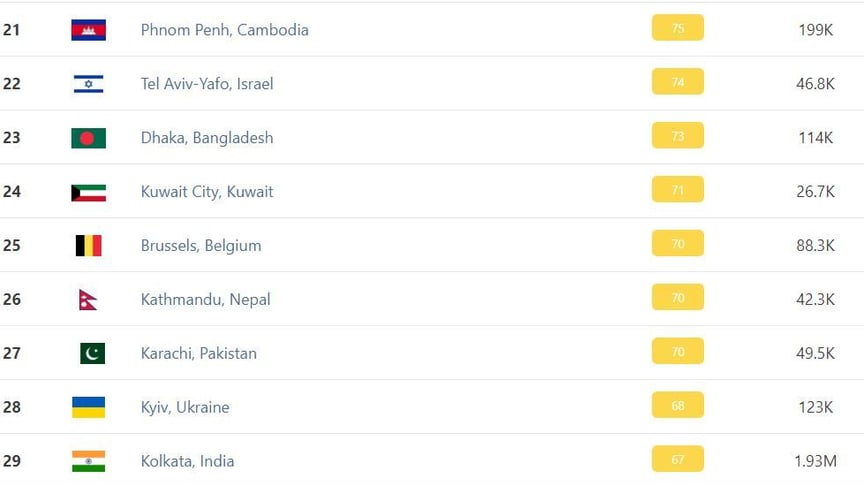Click the Bangladesh flag icon
864x486 pixels.
tap(88, 138)
